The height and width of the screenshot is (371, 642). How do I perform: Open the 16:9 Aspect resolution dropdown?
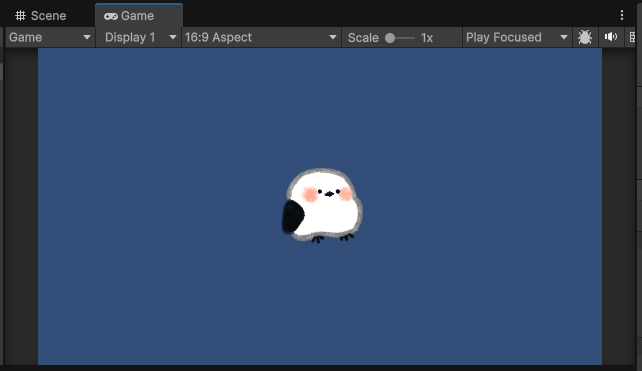point(261,37)
